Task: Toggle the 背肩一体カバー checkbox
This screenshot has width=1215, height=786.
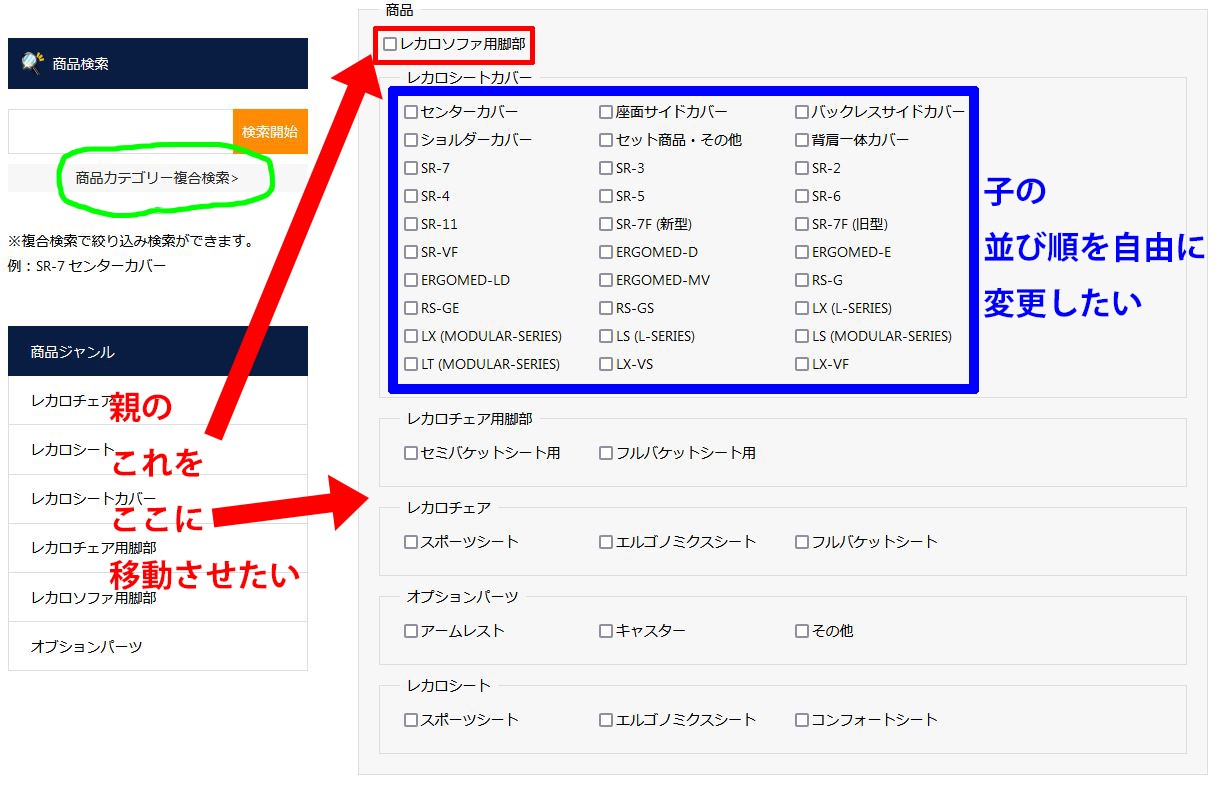Action: tap(802, 140)
